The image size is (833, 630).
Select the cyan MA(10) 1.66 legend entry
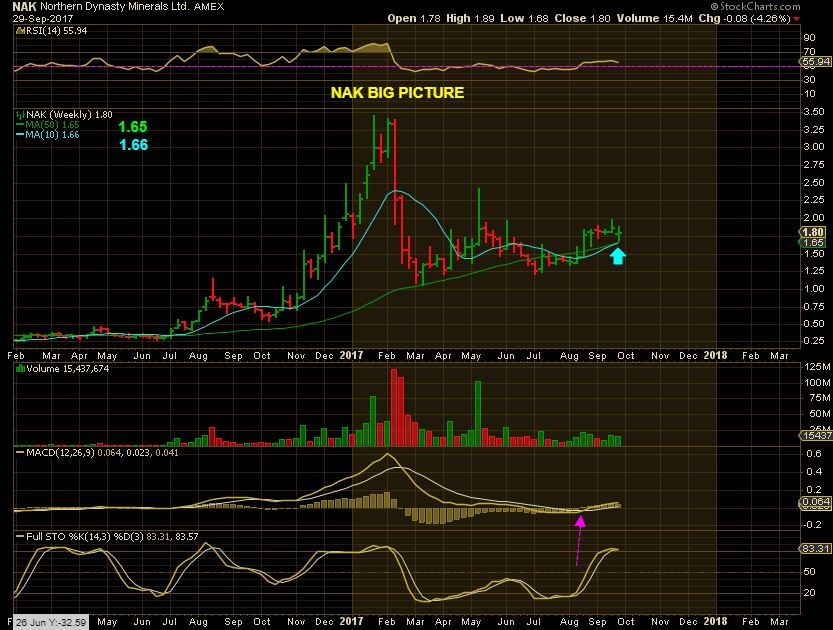click(48, 135)
